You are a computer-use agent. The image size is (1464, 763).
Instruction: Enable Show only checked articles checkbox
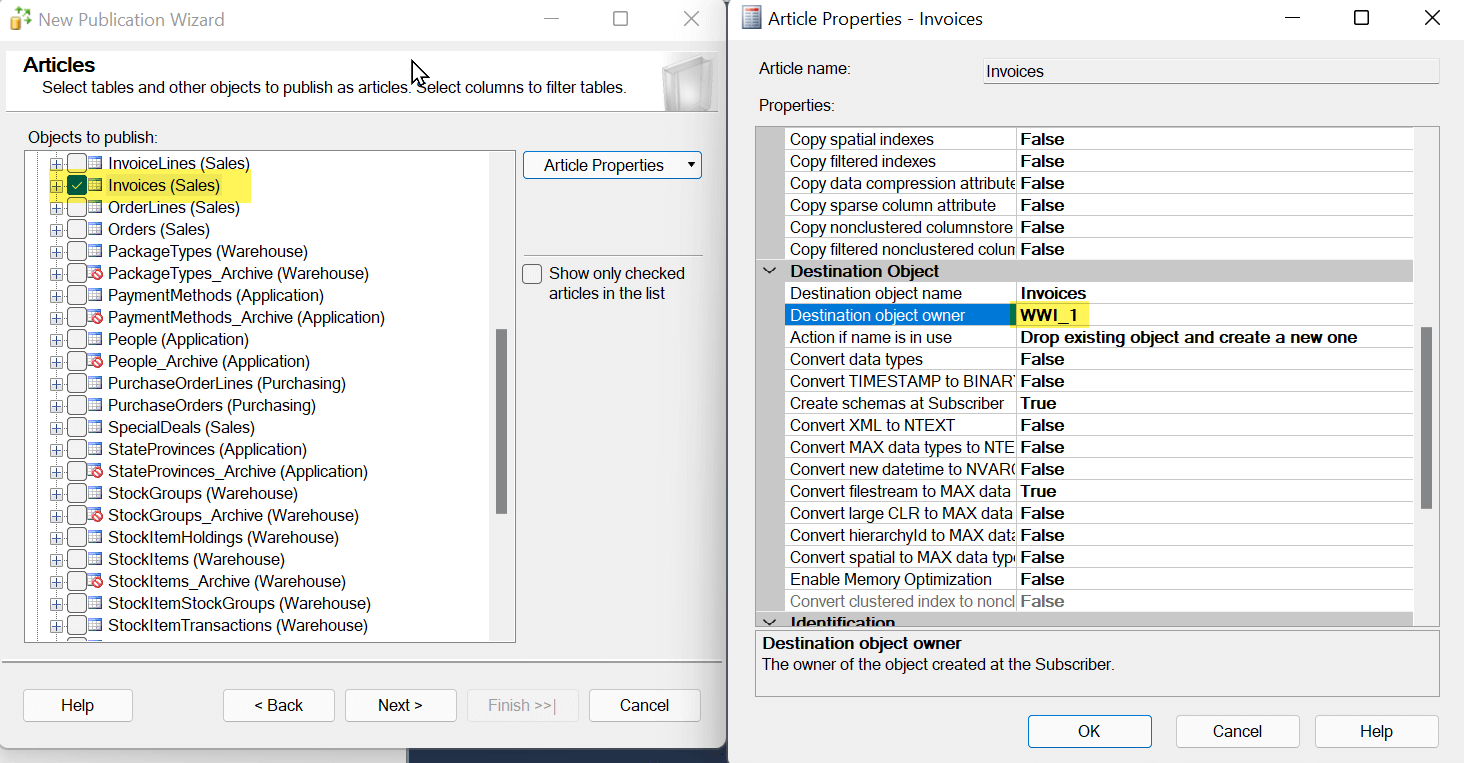(533, 274)
